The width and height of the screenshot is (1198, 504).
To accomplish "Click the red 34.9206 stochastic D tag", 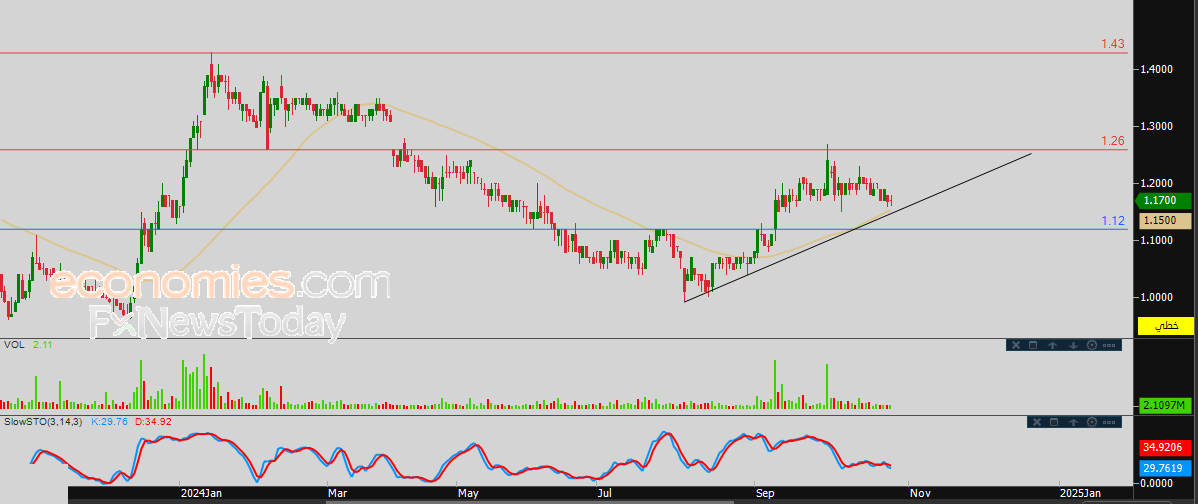I will tap(1165, 446).
